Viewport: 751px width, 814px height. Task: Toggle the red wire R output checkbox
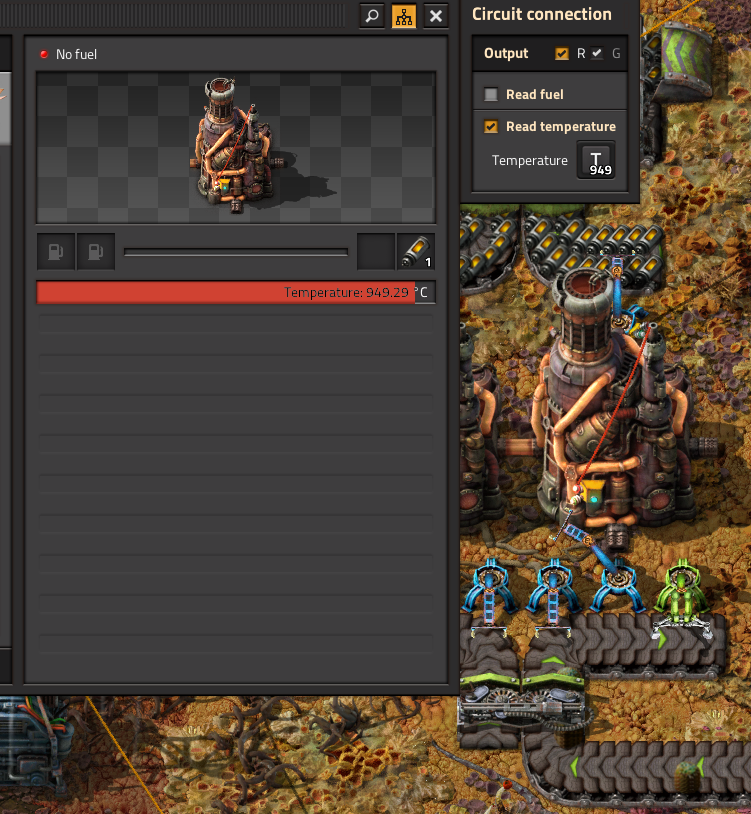pyautogui.click(x=562, y=53)
